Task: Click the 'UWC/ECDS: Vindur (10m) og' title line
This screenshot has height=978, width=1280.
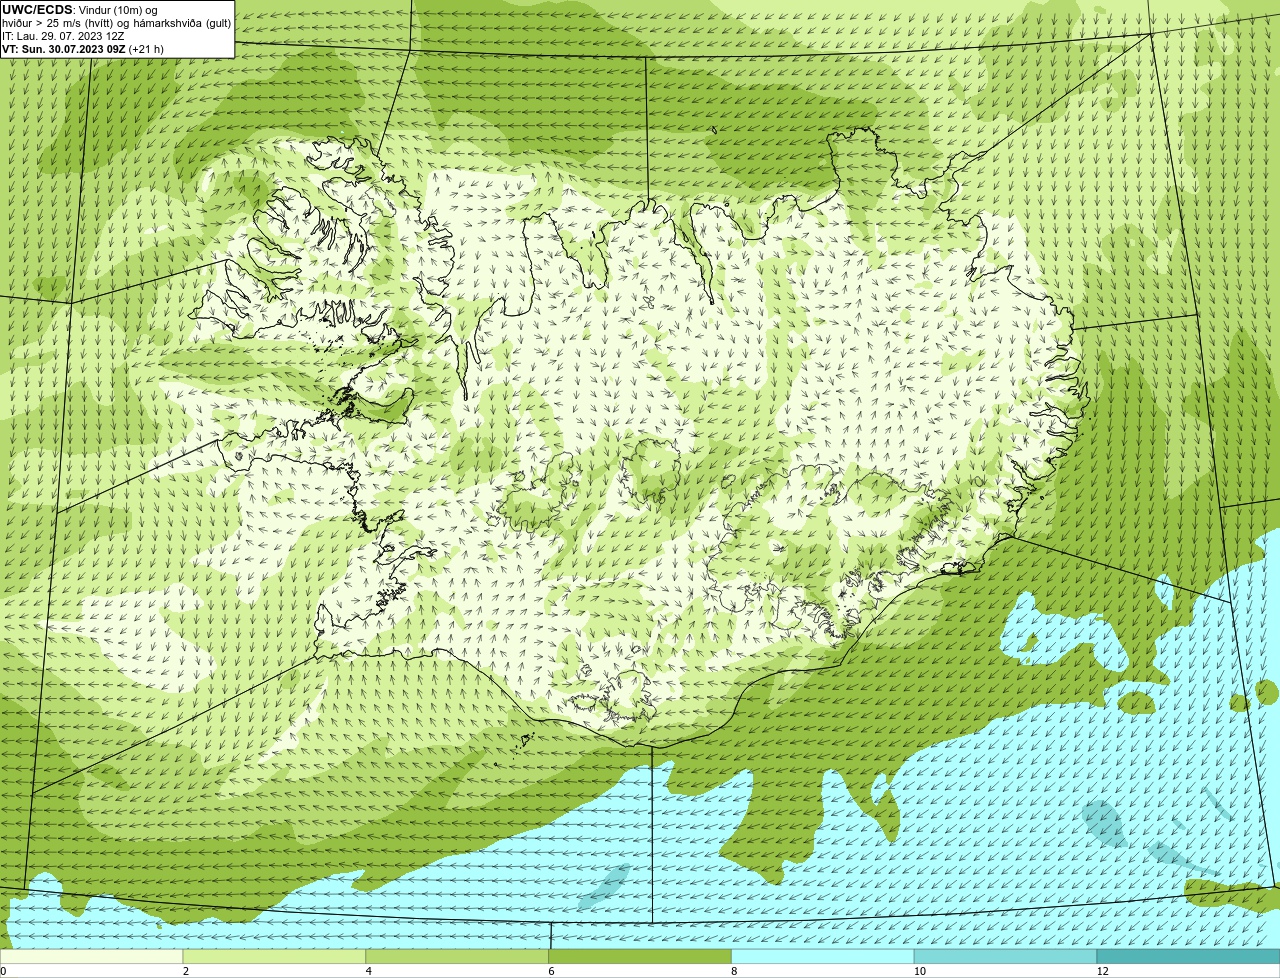Action: pyautogui.click(x=80, y=10)
